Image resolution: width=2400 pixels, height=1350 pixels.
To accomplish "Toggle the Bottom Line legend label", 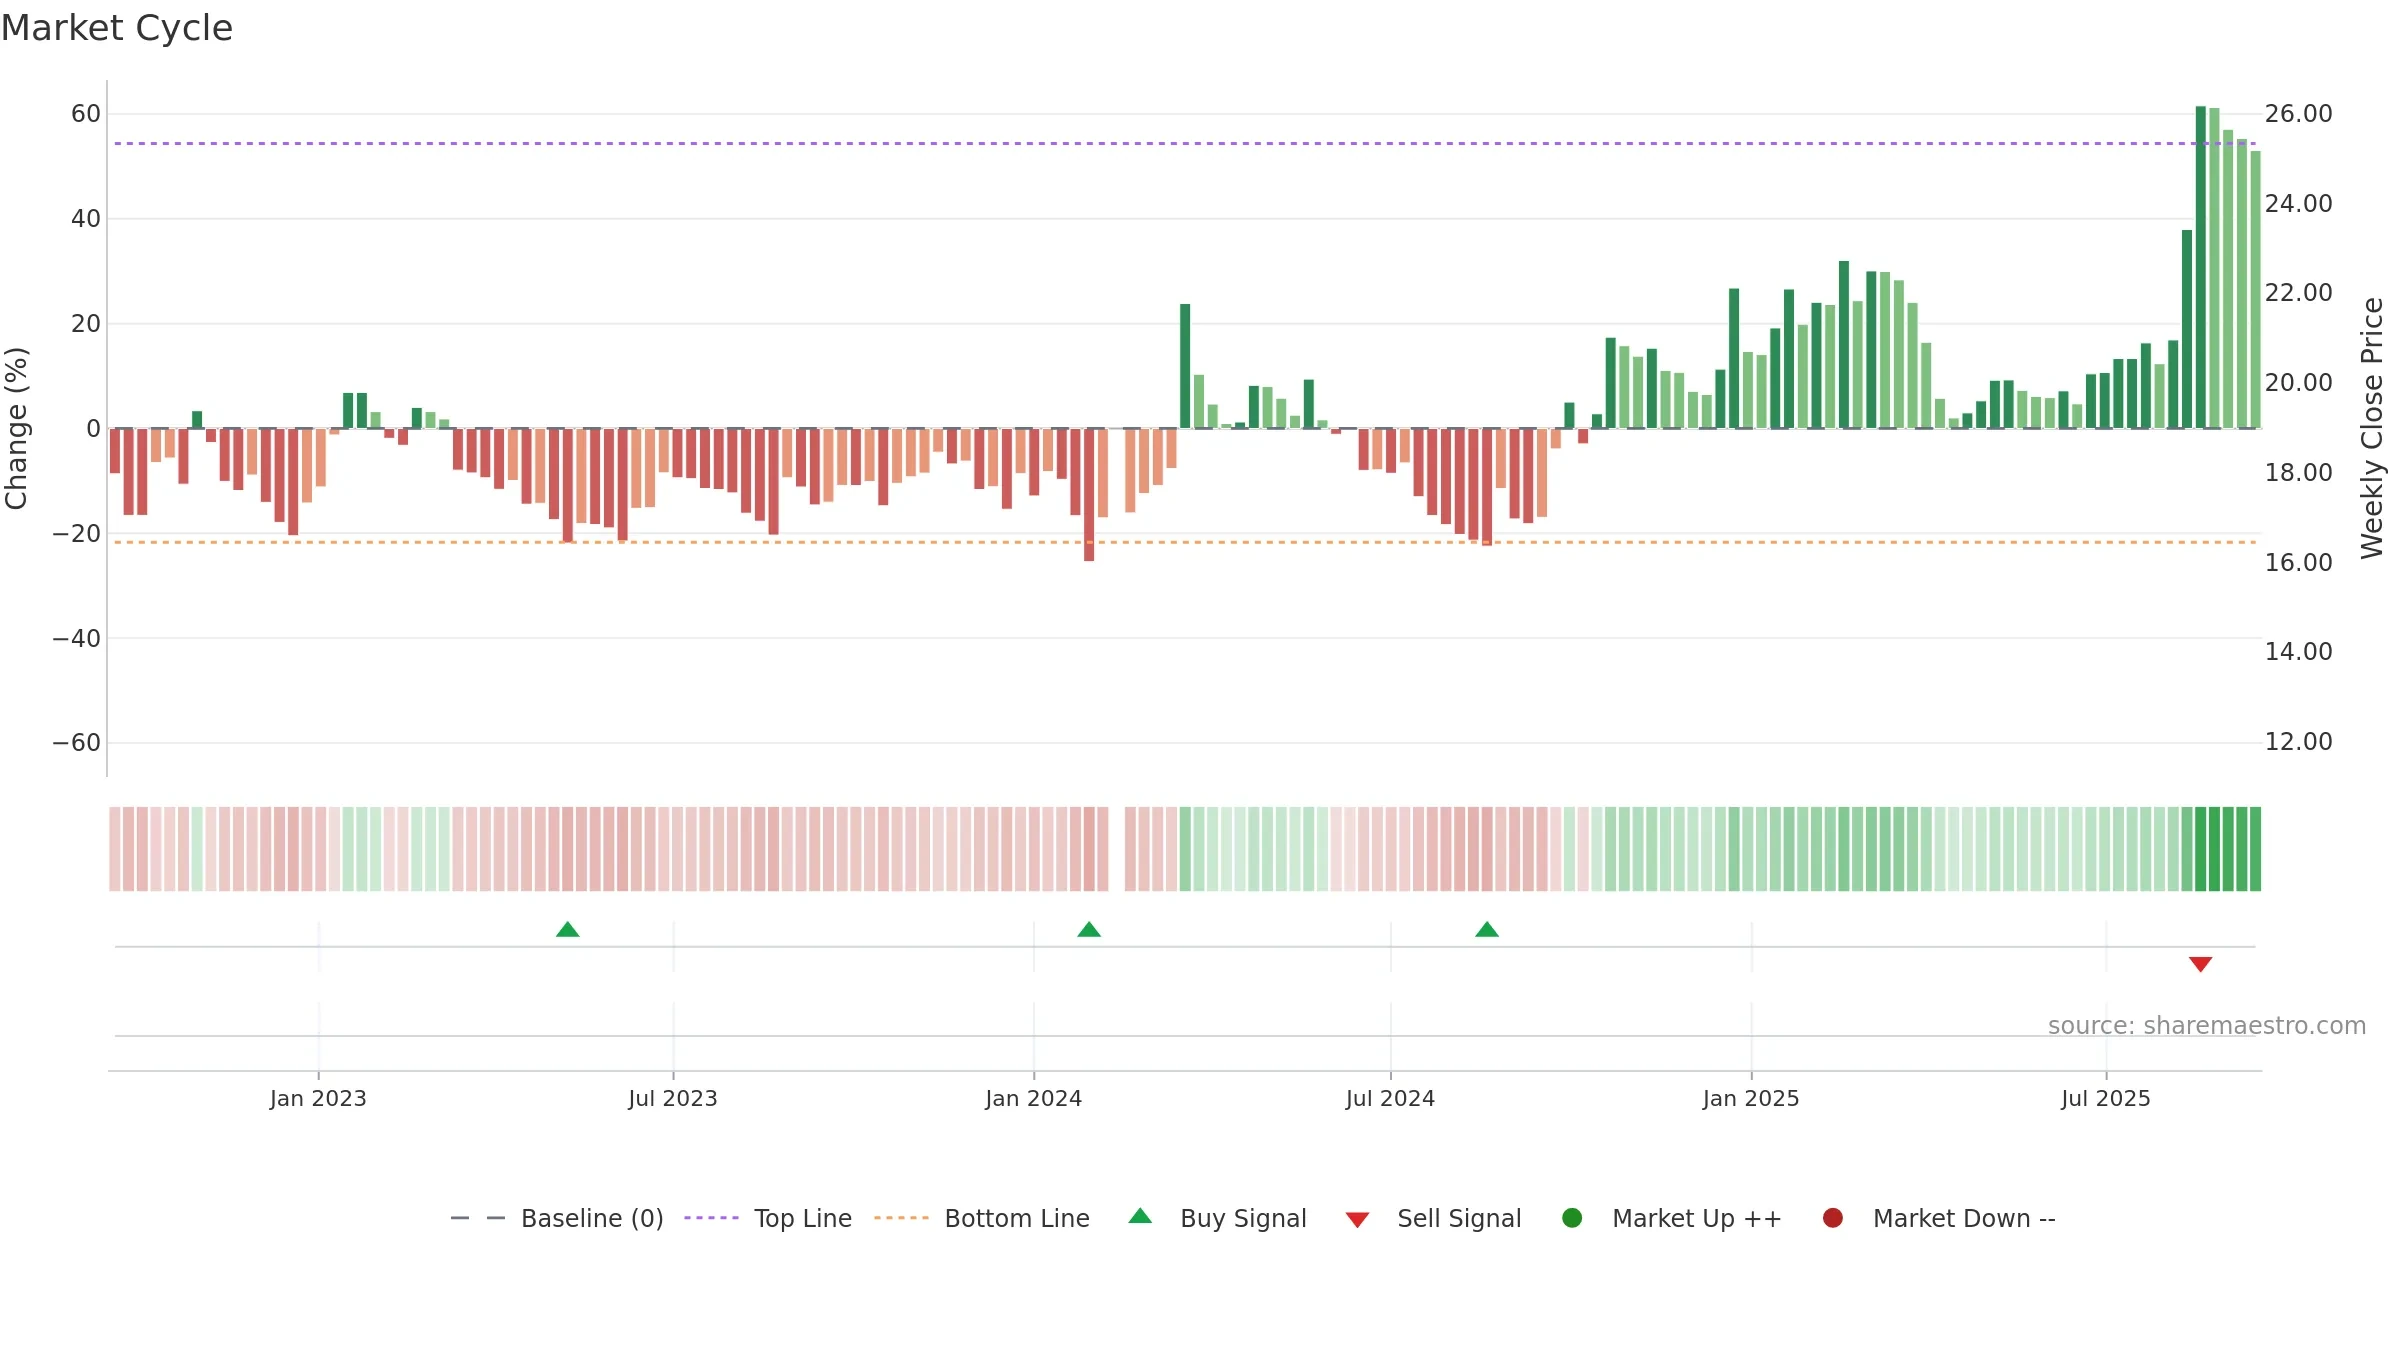I will [1017, 1218].
